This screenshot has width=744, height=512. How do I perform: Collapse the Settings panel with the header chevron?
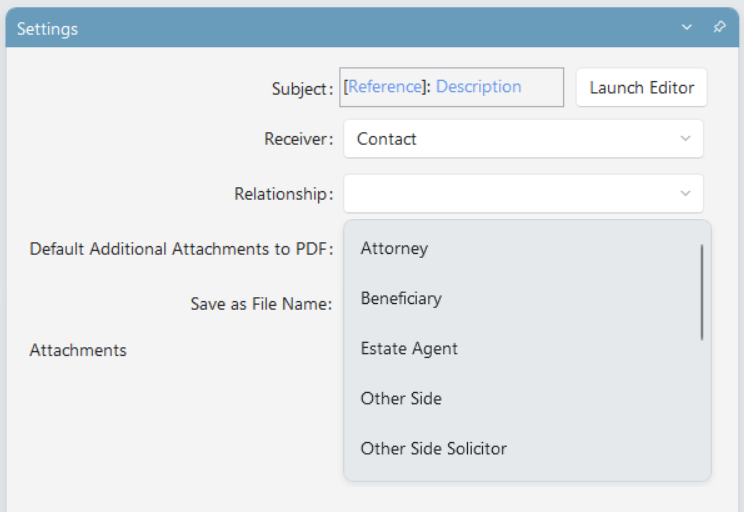point(687,28)
